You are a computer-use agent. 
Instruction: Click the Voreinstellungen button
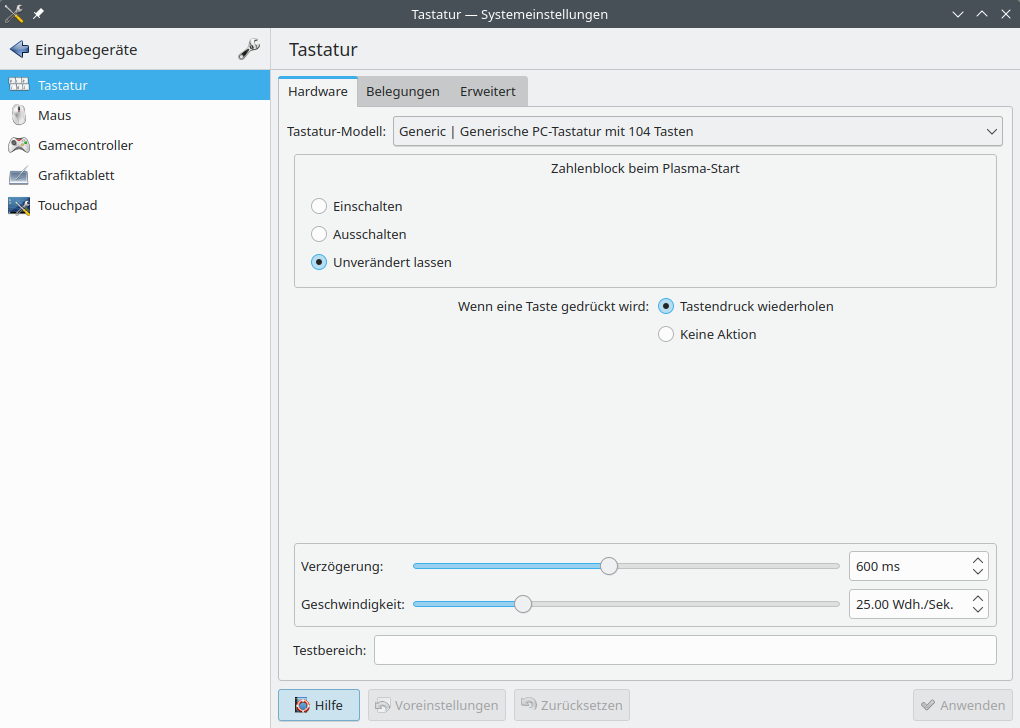point(437,705)
